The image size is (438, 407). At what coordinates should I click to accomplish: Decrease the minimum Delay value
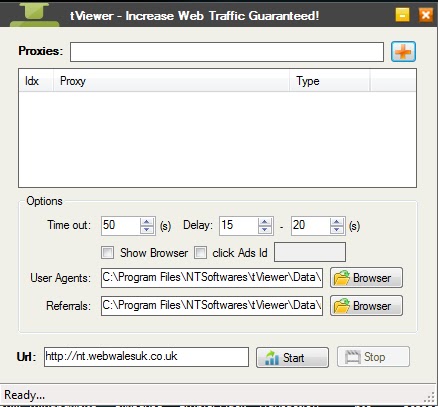(265, 230)
